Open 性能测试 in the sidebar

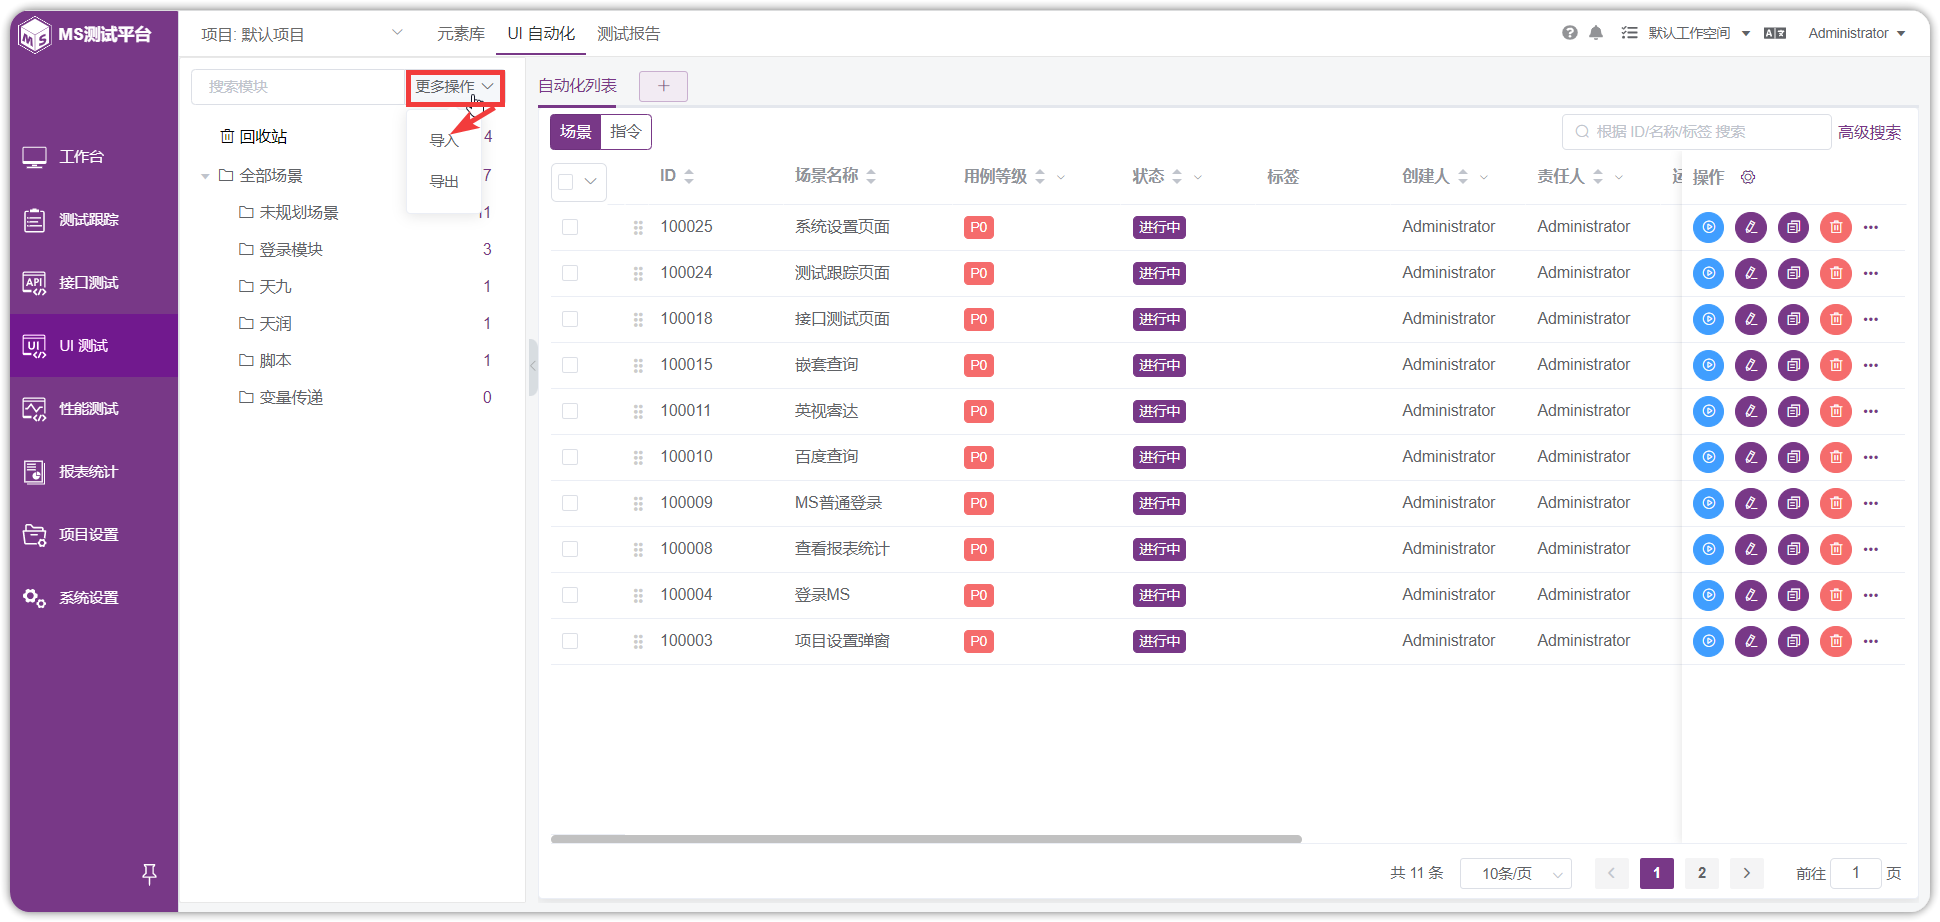tap(94, 409)
